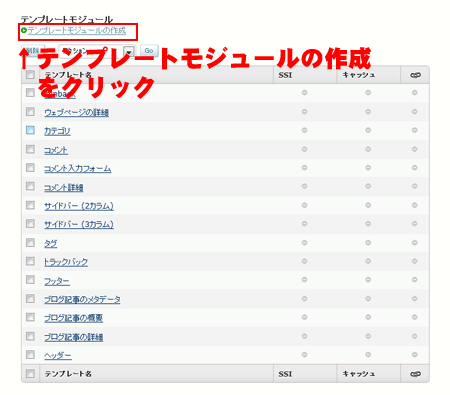Tick the checkbox next to コメント詳細
Screen dimensions: 450x395
pyautogui.click(x=30, y=186)
